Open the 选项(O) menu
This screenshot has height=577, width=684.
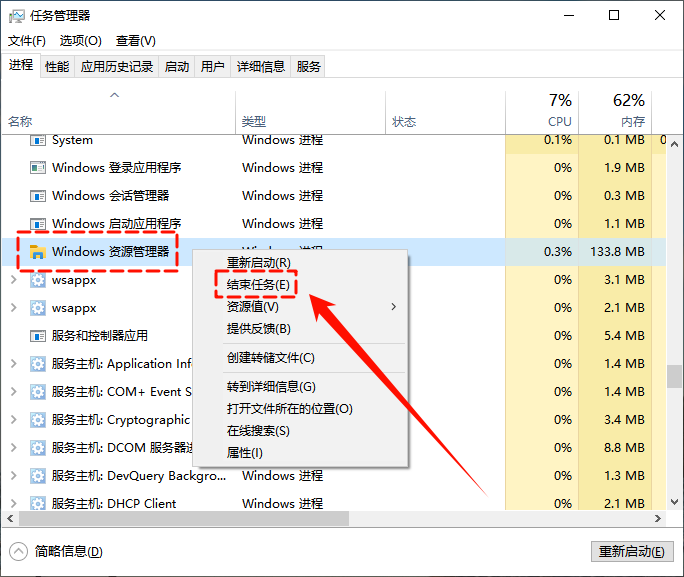pos(81,41)
